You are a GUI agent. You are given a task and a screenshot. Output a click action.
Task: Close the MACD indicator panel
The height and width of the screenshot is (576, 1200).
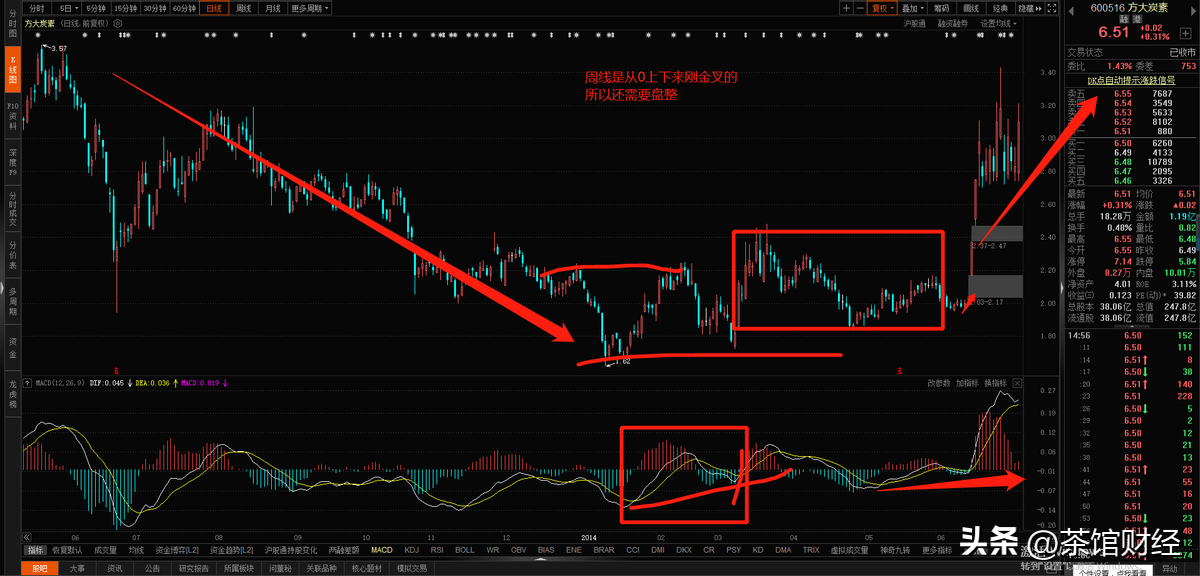point(1018,383)
